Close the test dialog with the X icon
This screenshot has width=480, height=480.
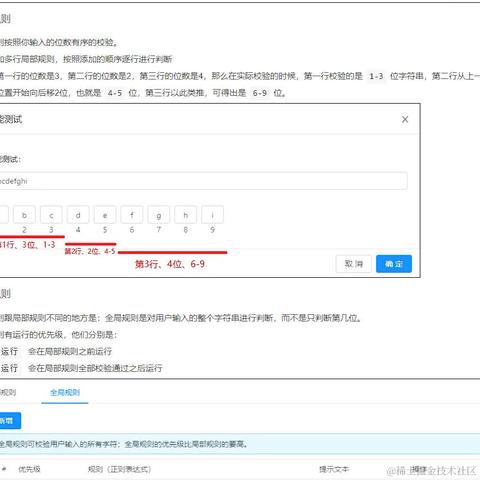pos(405,119)
